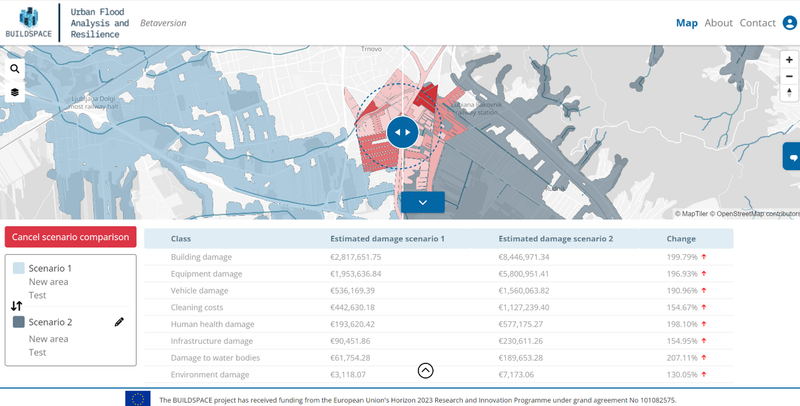This screenshot has height=406, width=800.
Task: Select Damage to water bodies row label
Action: click(215, 358)
